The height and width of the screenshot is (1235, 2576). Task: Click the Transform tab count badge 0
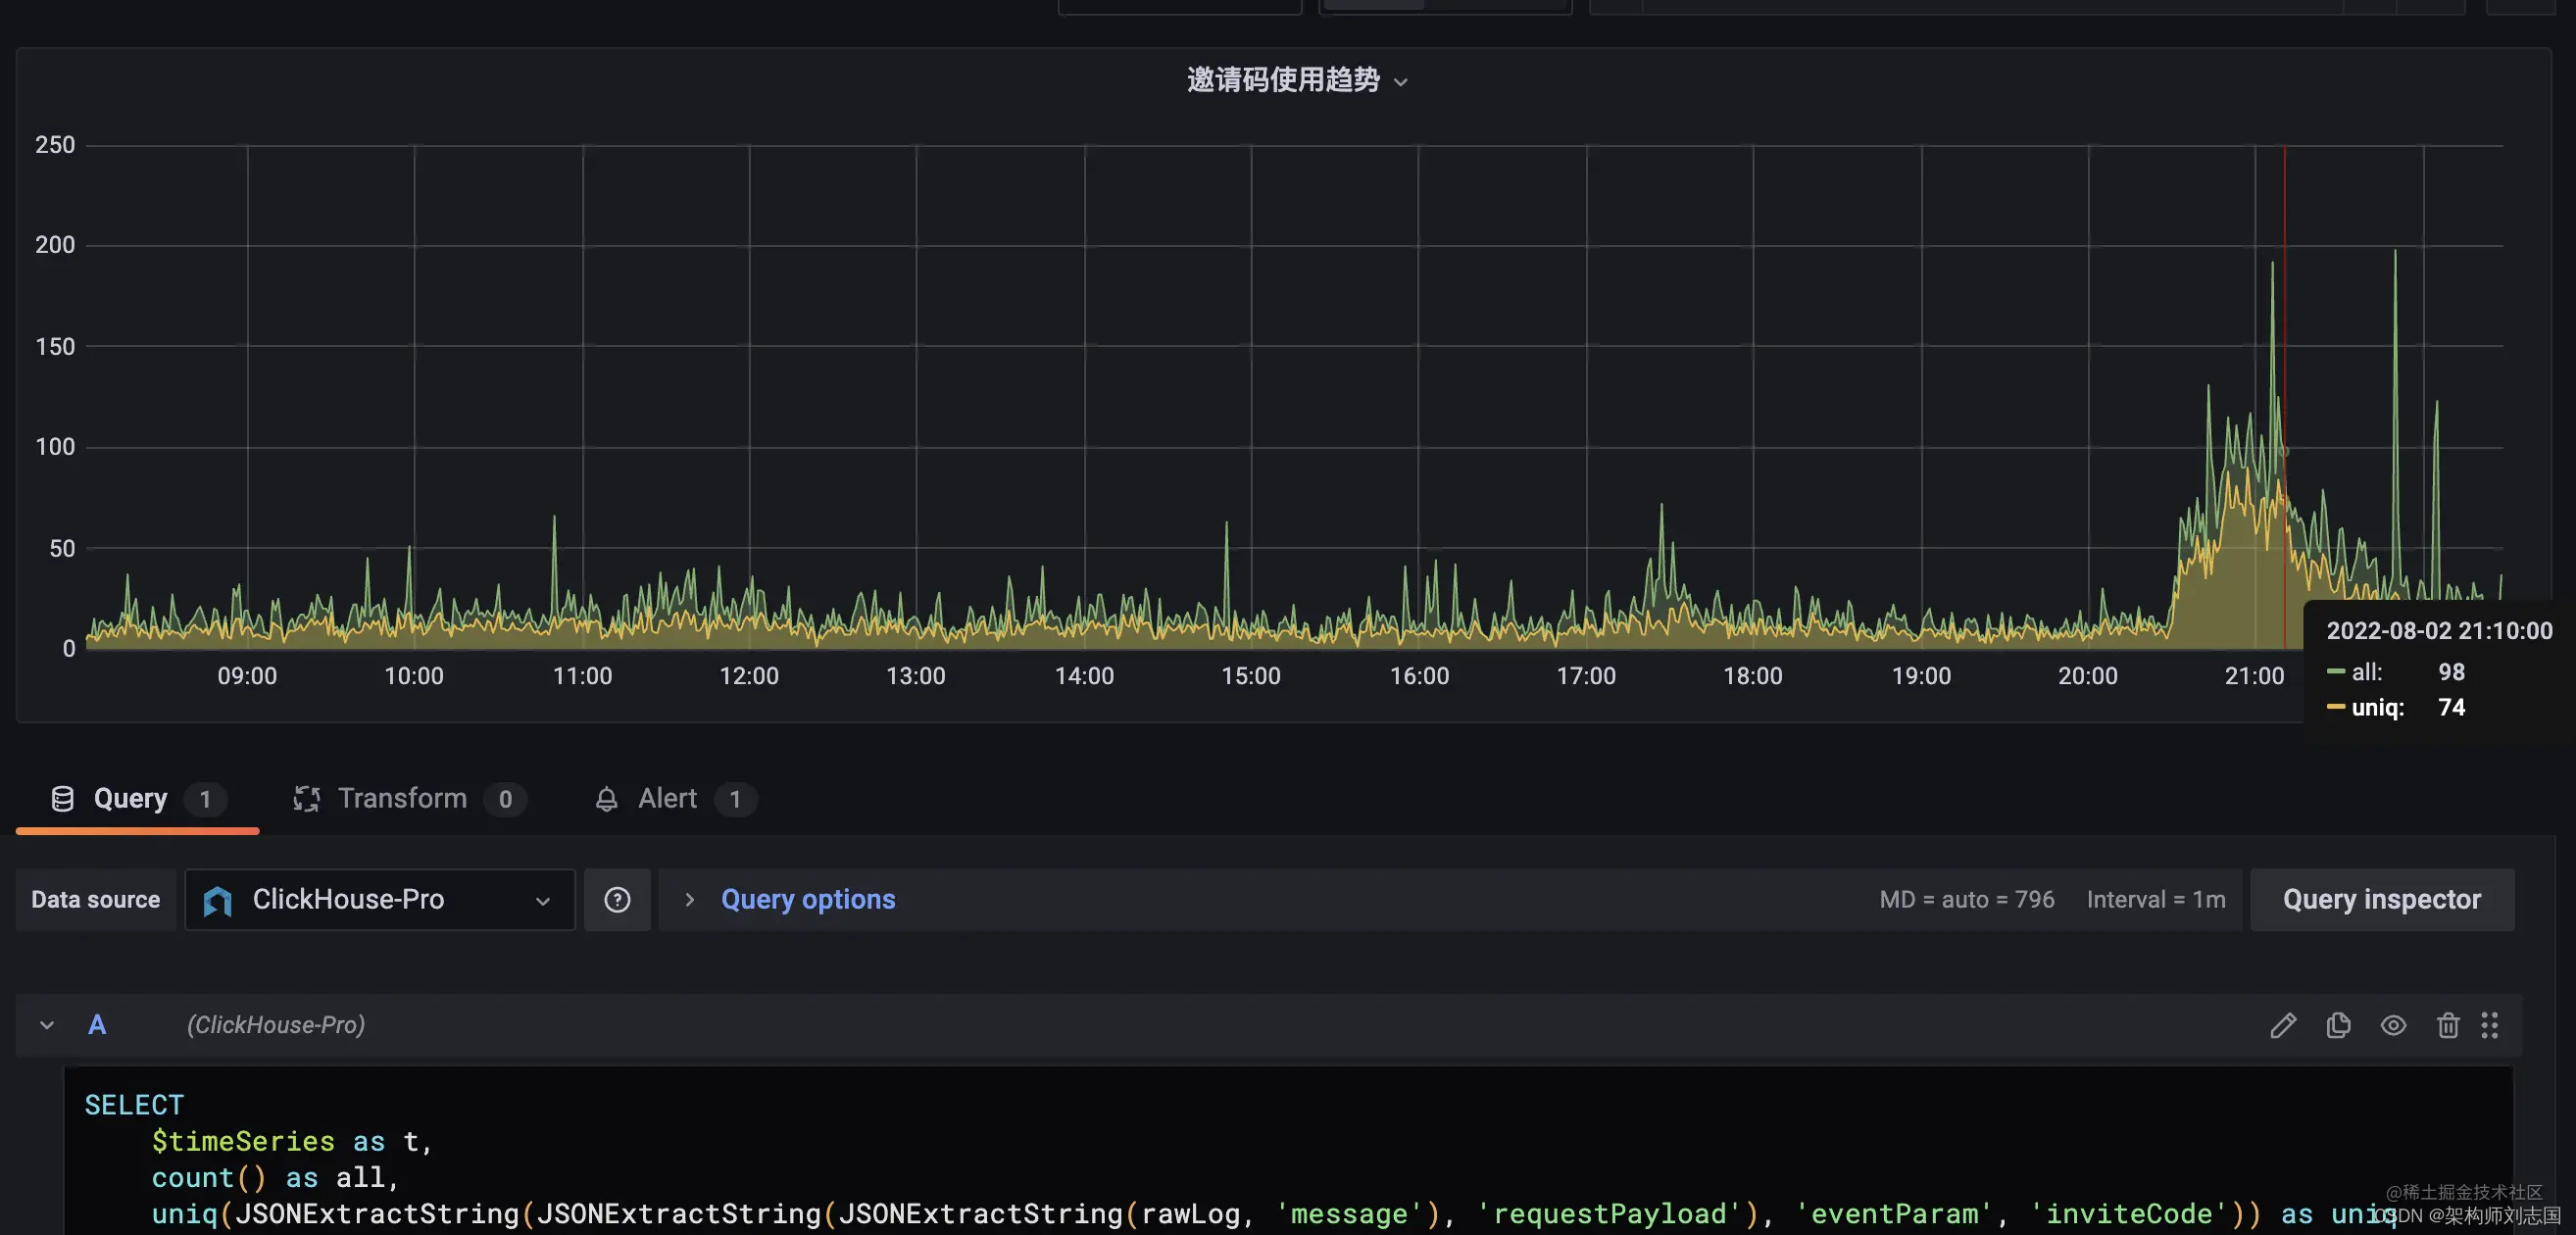505,799
